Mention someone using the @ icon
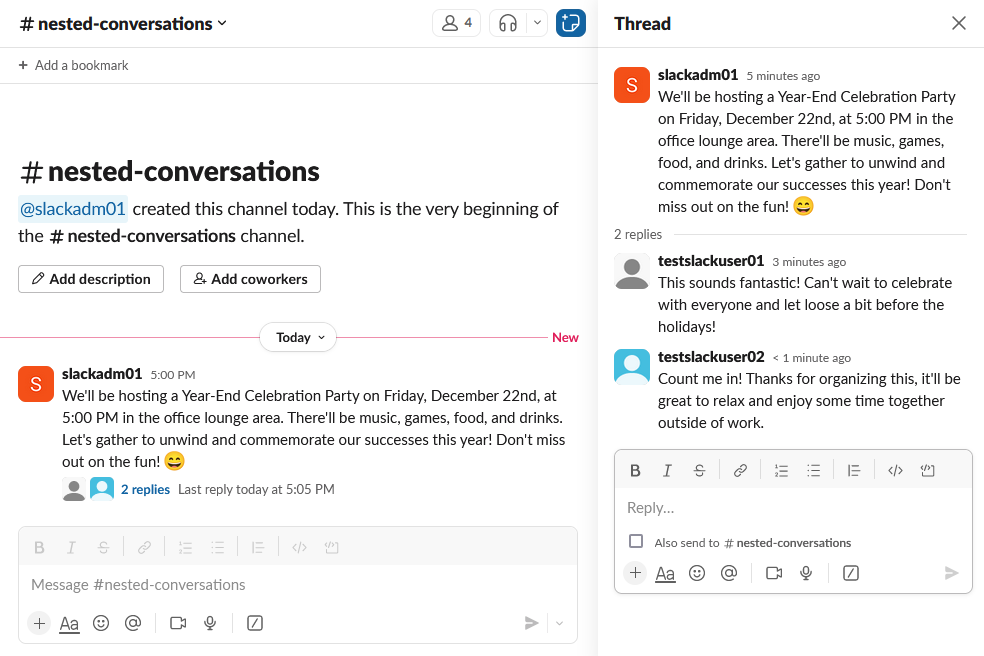This screenshot has height=656, width=984. pos(729,573)
